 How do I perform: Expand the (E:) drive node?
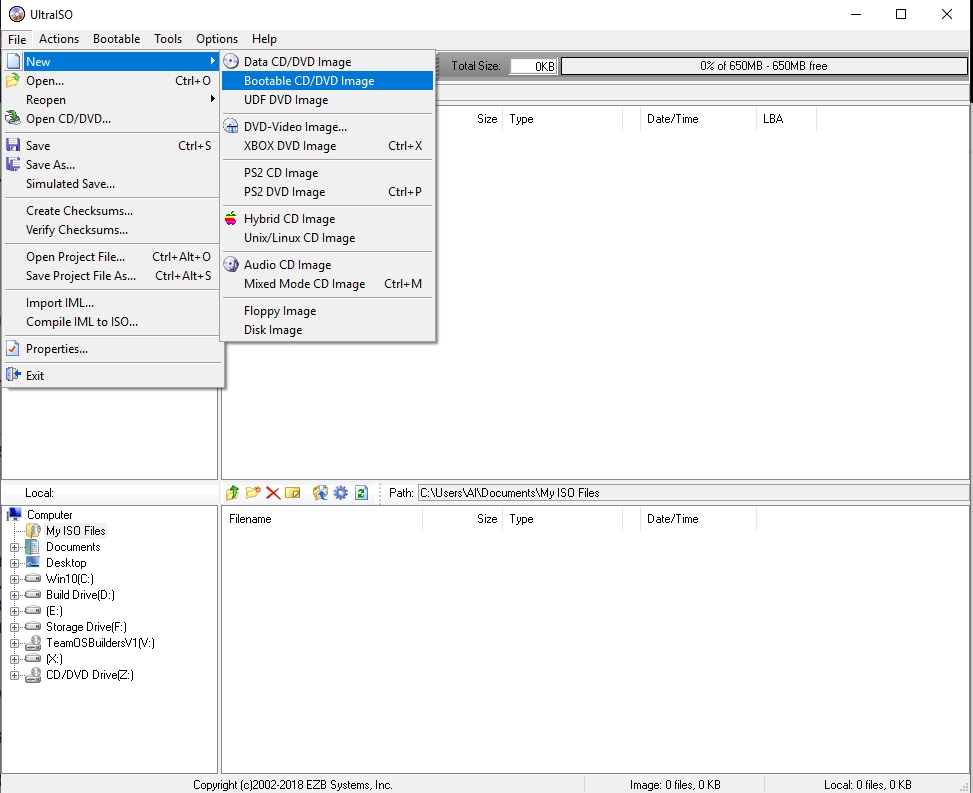pos(14,611)
